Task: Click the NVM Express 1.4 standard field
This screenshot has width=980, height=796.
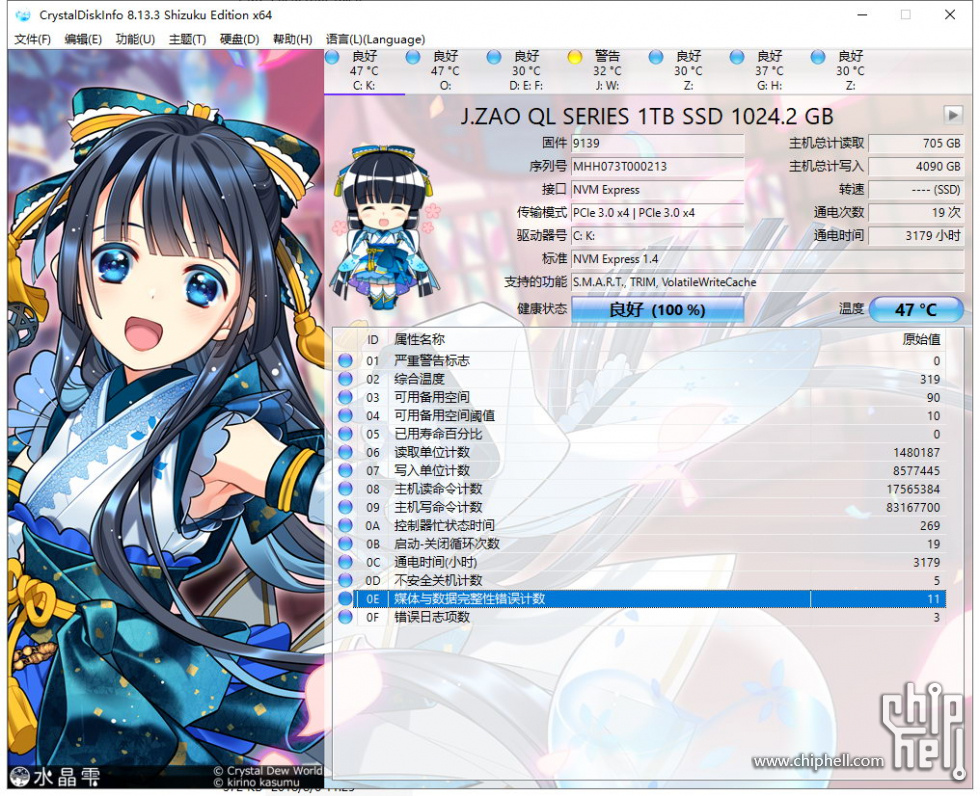Action: point(768,259)
